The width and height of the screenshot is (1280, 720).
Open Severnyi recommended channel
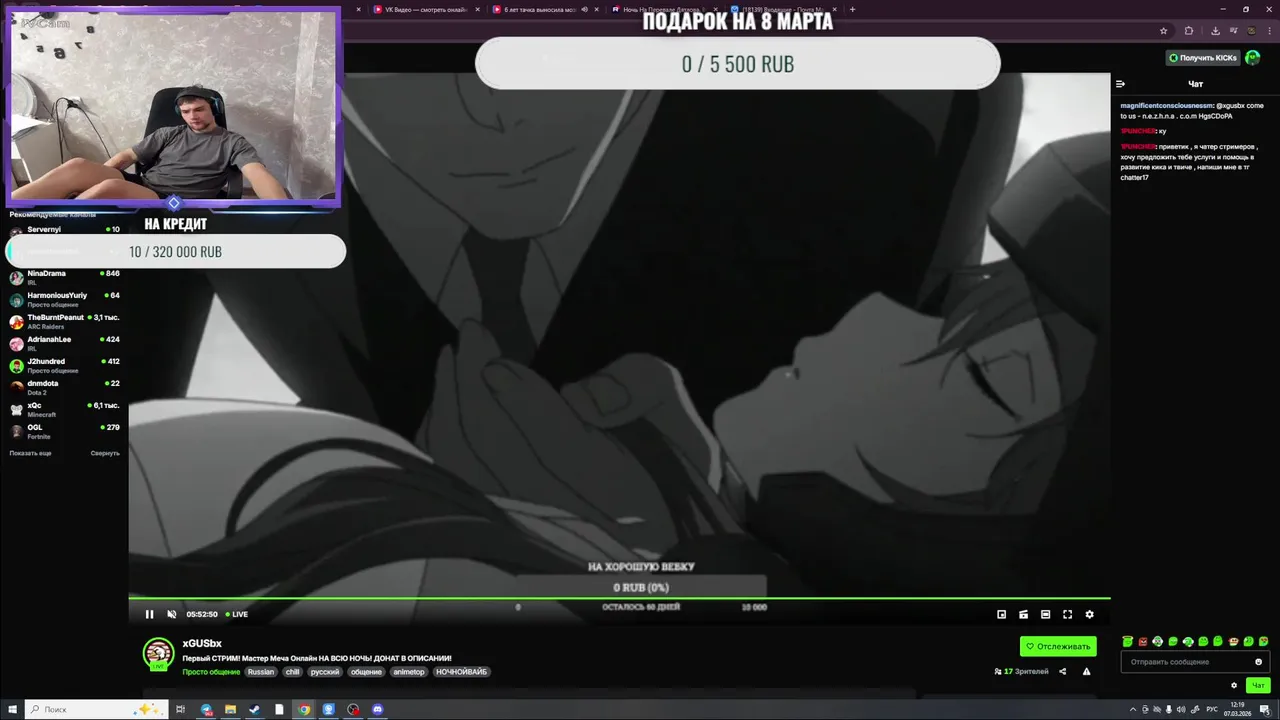[64, 230]
